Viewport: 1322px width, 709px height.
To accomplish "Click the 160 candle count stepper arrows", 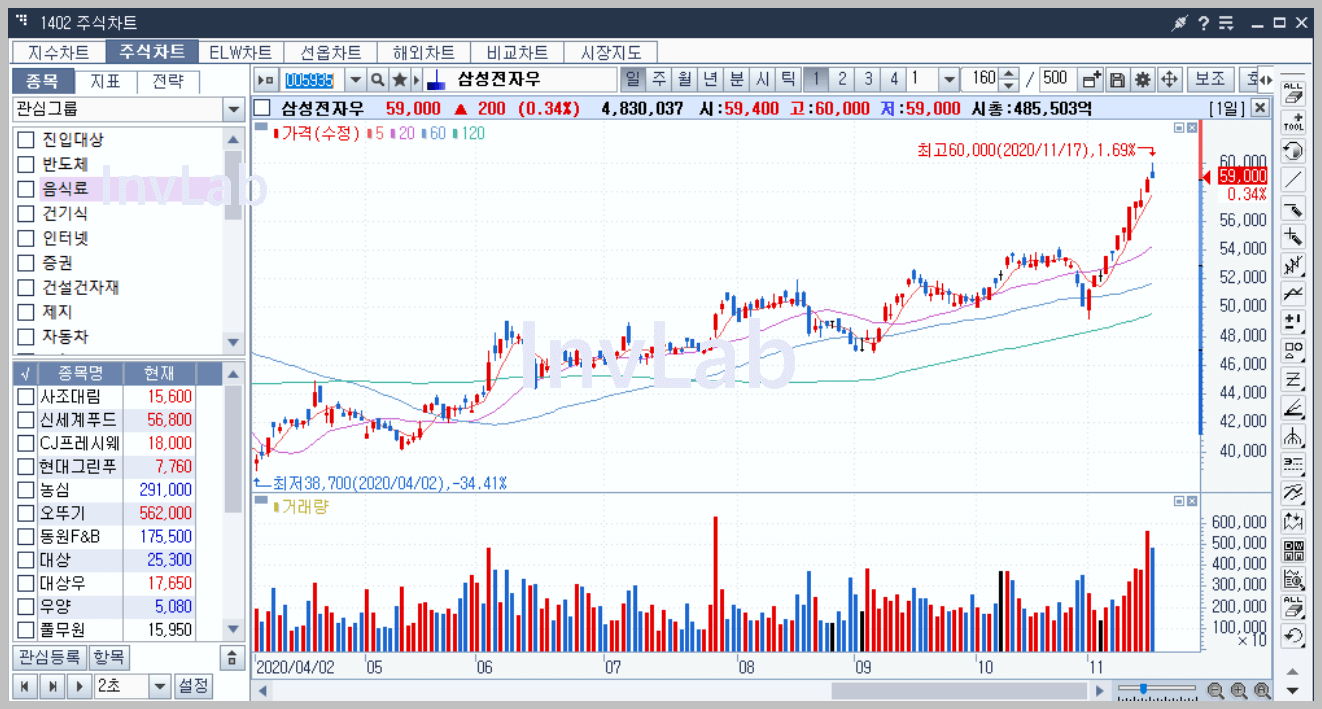I will (1009, 80).
